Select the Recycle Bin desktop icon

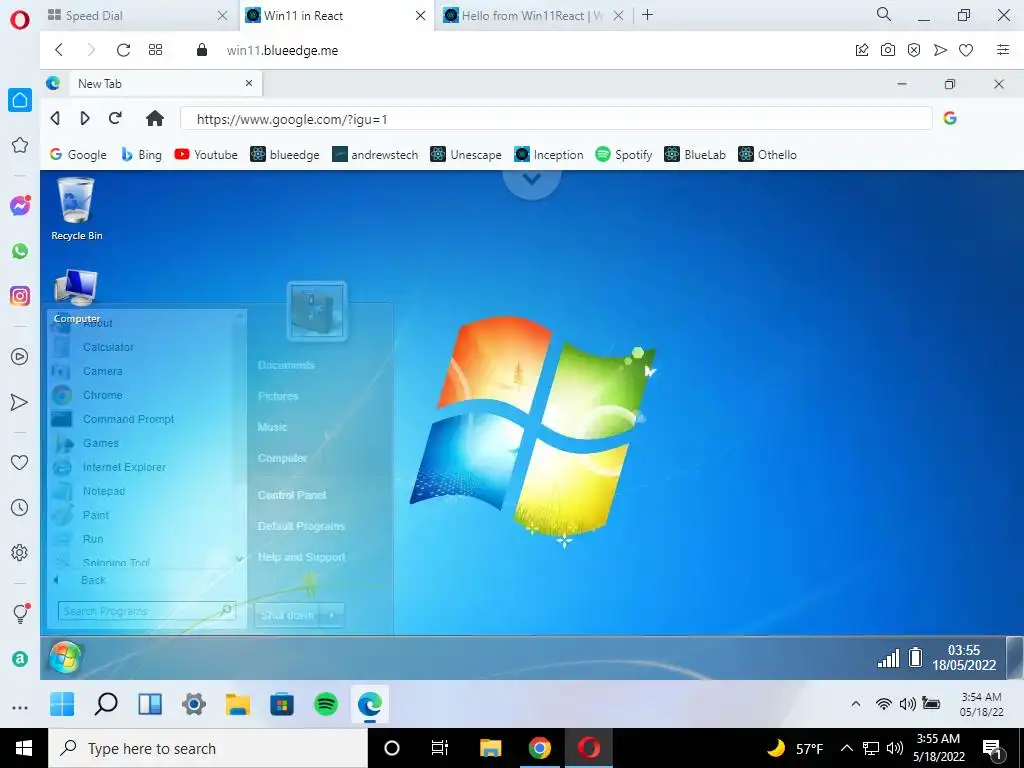pos(76,209)
